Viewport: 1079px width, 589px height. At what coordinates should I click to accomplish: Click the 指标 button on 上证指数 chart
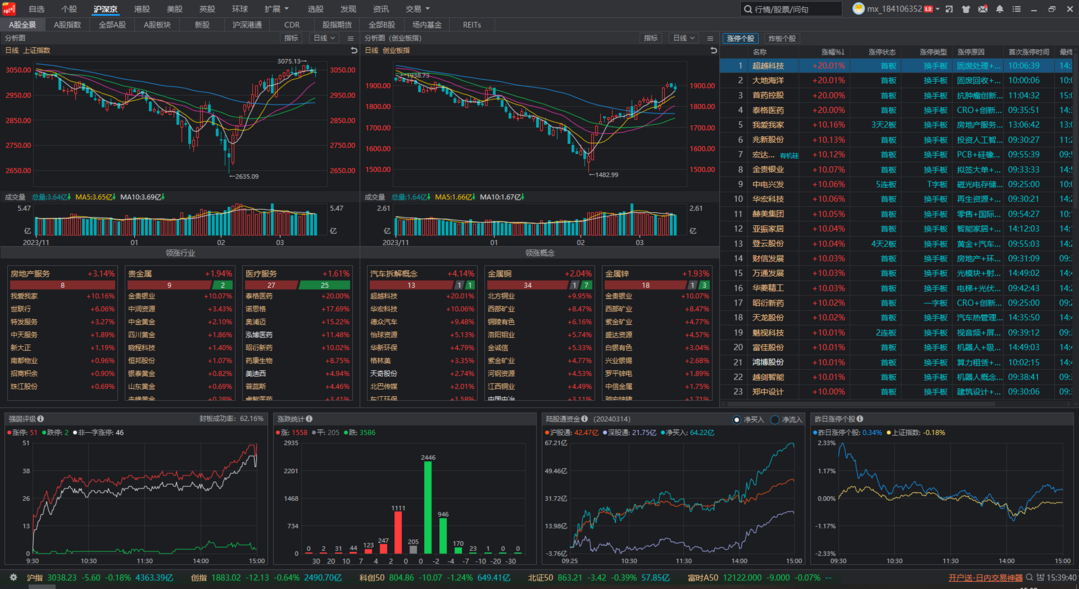pos(291,39)
